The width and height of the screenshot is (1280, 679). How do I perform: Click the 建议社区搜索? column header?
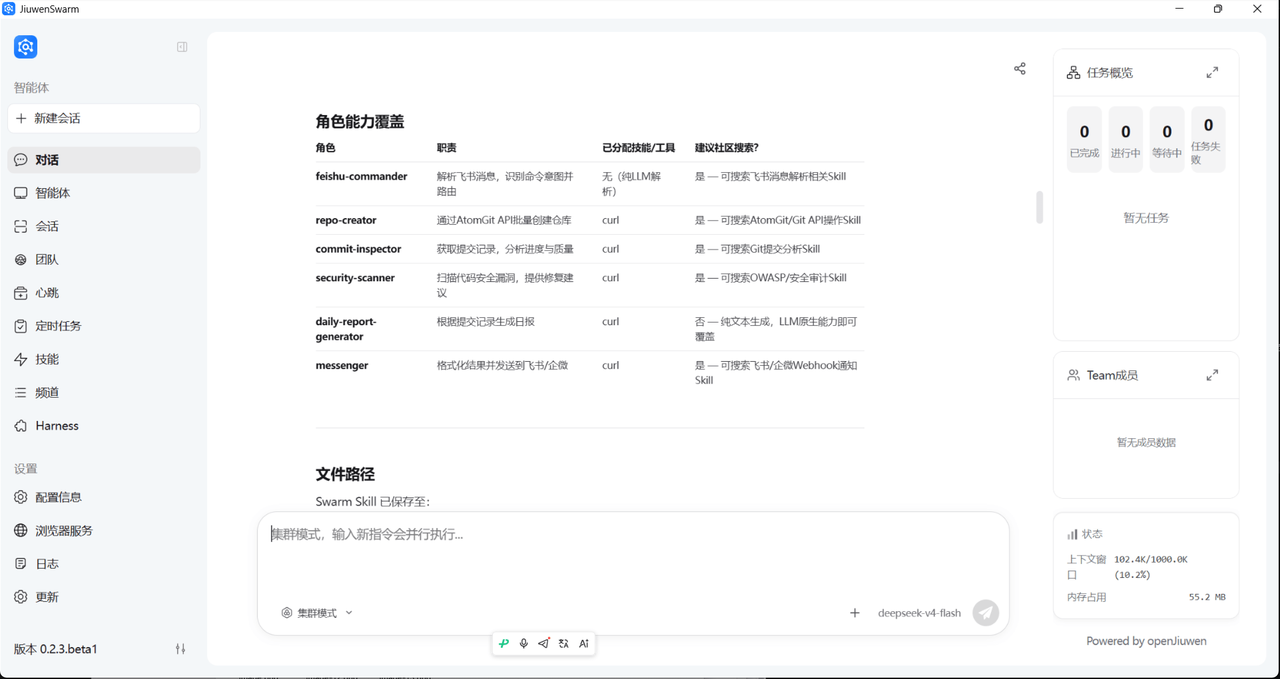pyautogui.click(x=727, y=148)
